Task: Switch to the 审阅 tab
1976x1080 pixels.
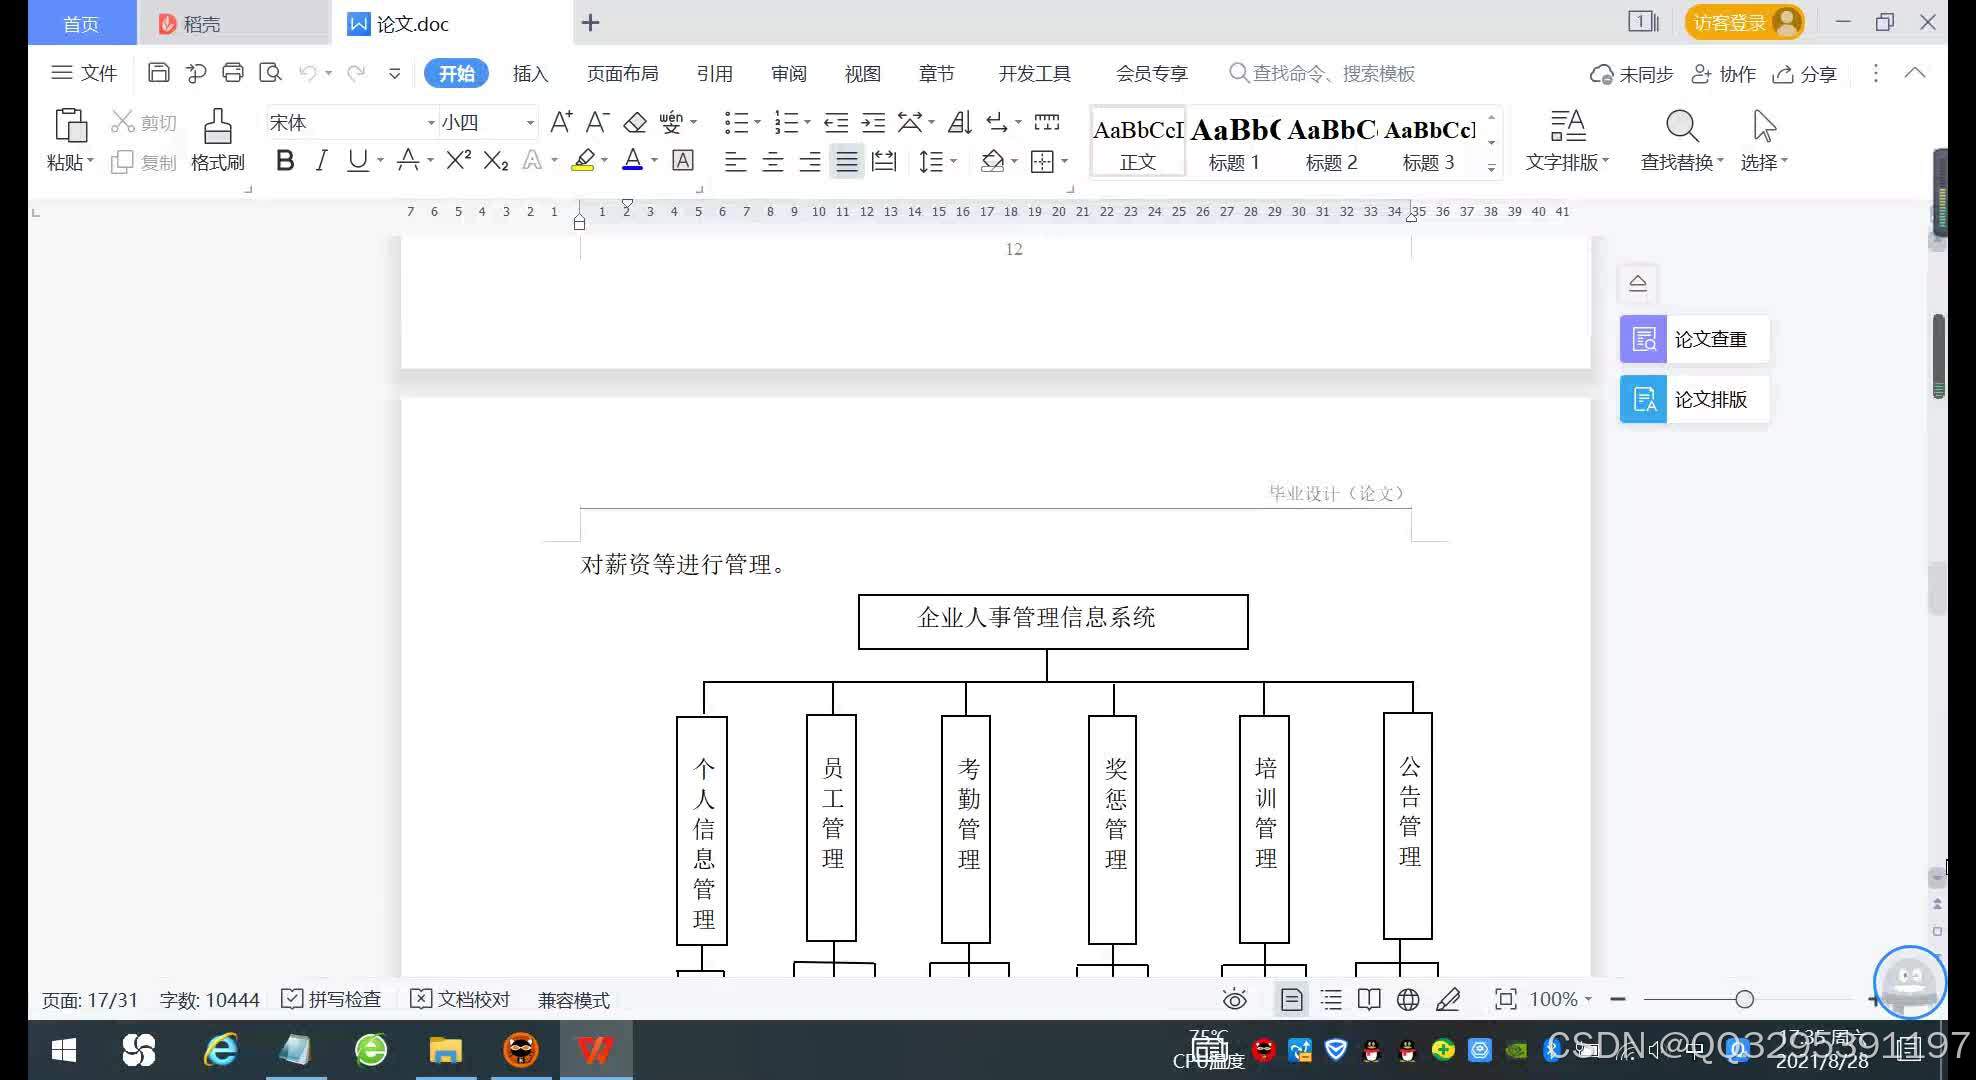Action: 788,73
